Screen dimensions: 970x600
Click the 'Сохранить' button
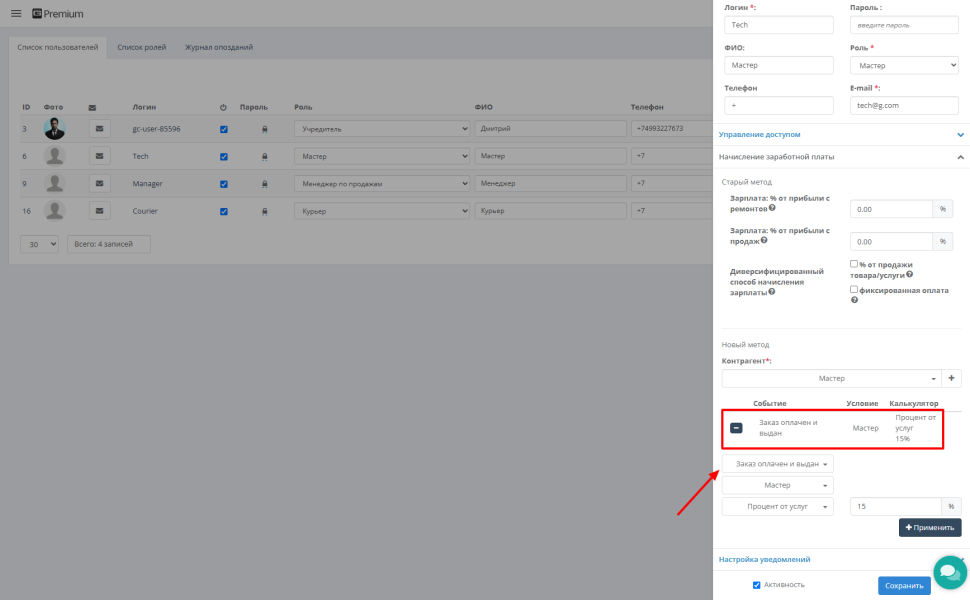903,586
